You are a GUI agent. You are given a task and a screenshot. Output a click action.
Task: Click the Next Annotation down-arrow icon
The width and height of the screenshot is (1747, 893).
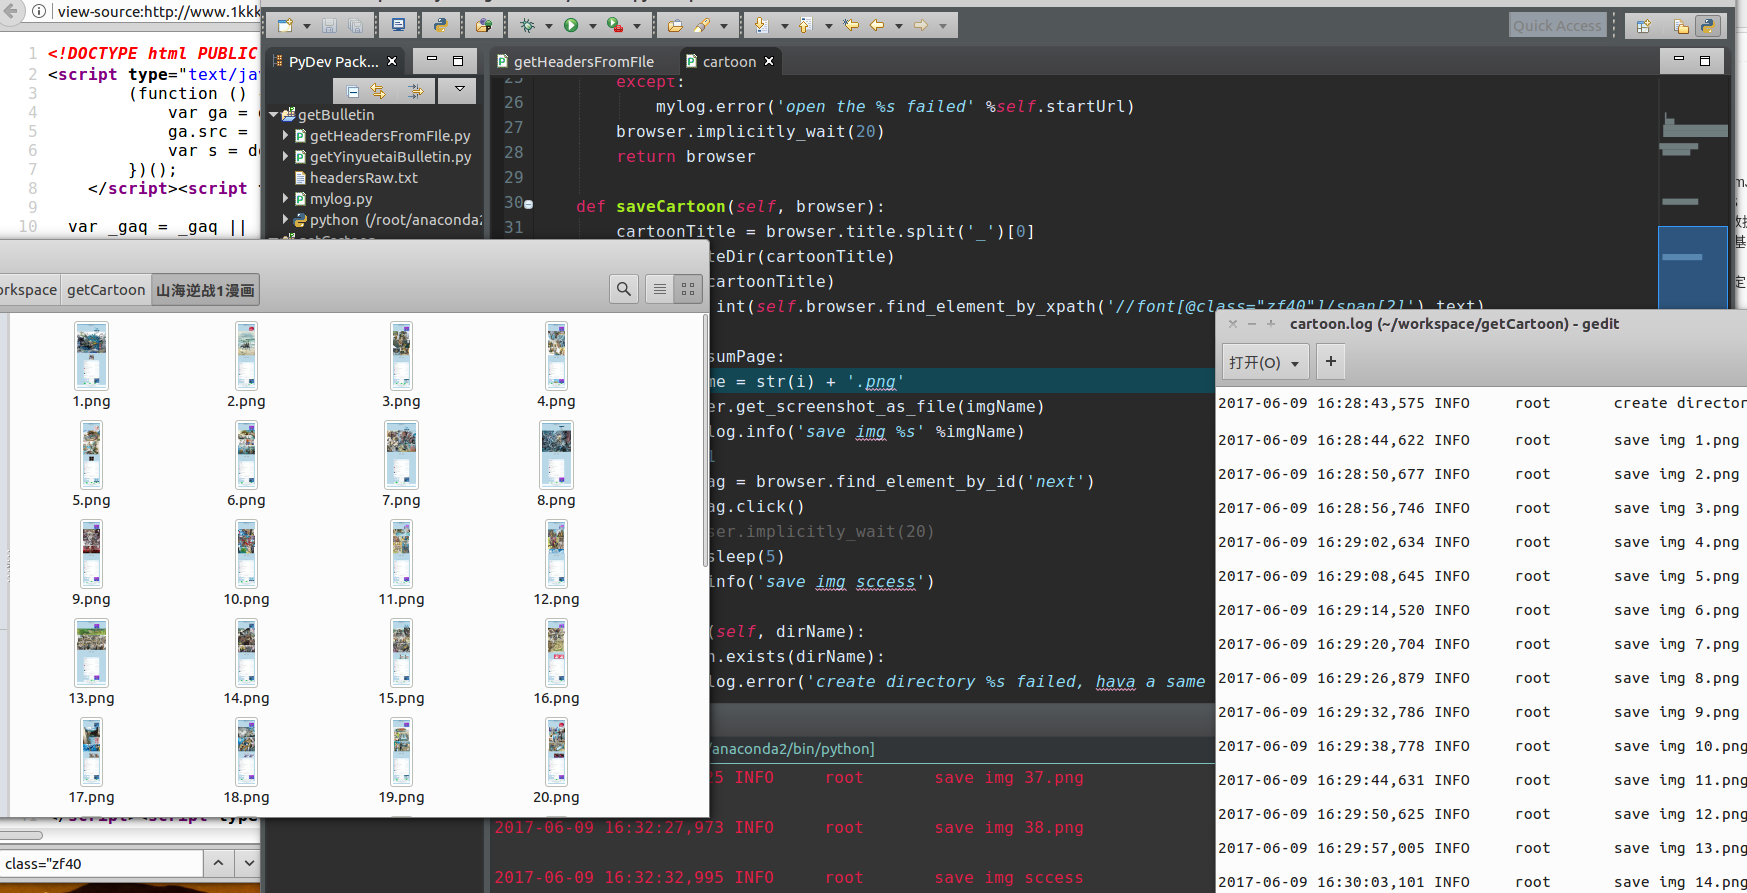[761, 25]
